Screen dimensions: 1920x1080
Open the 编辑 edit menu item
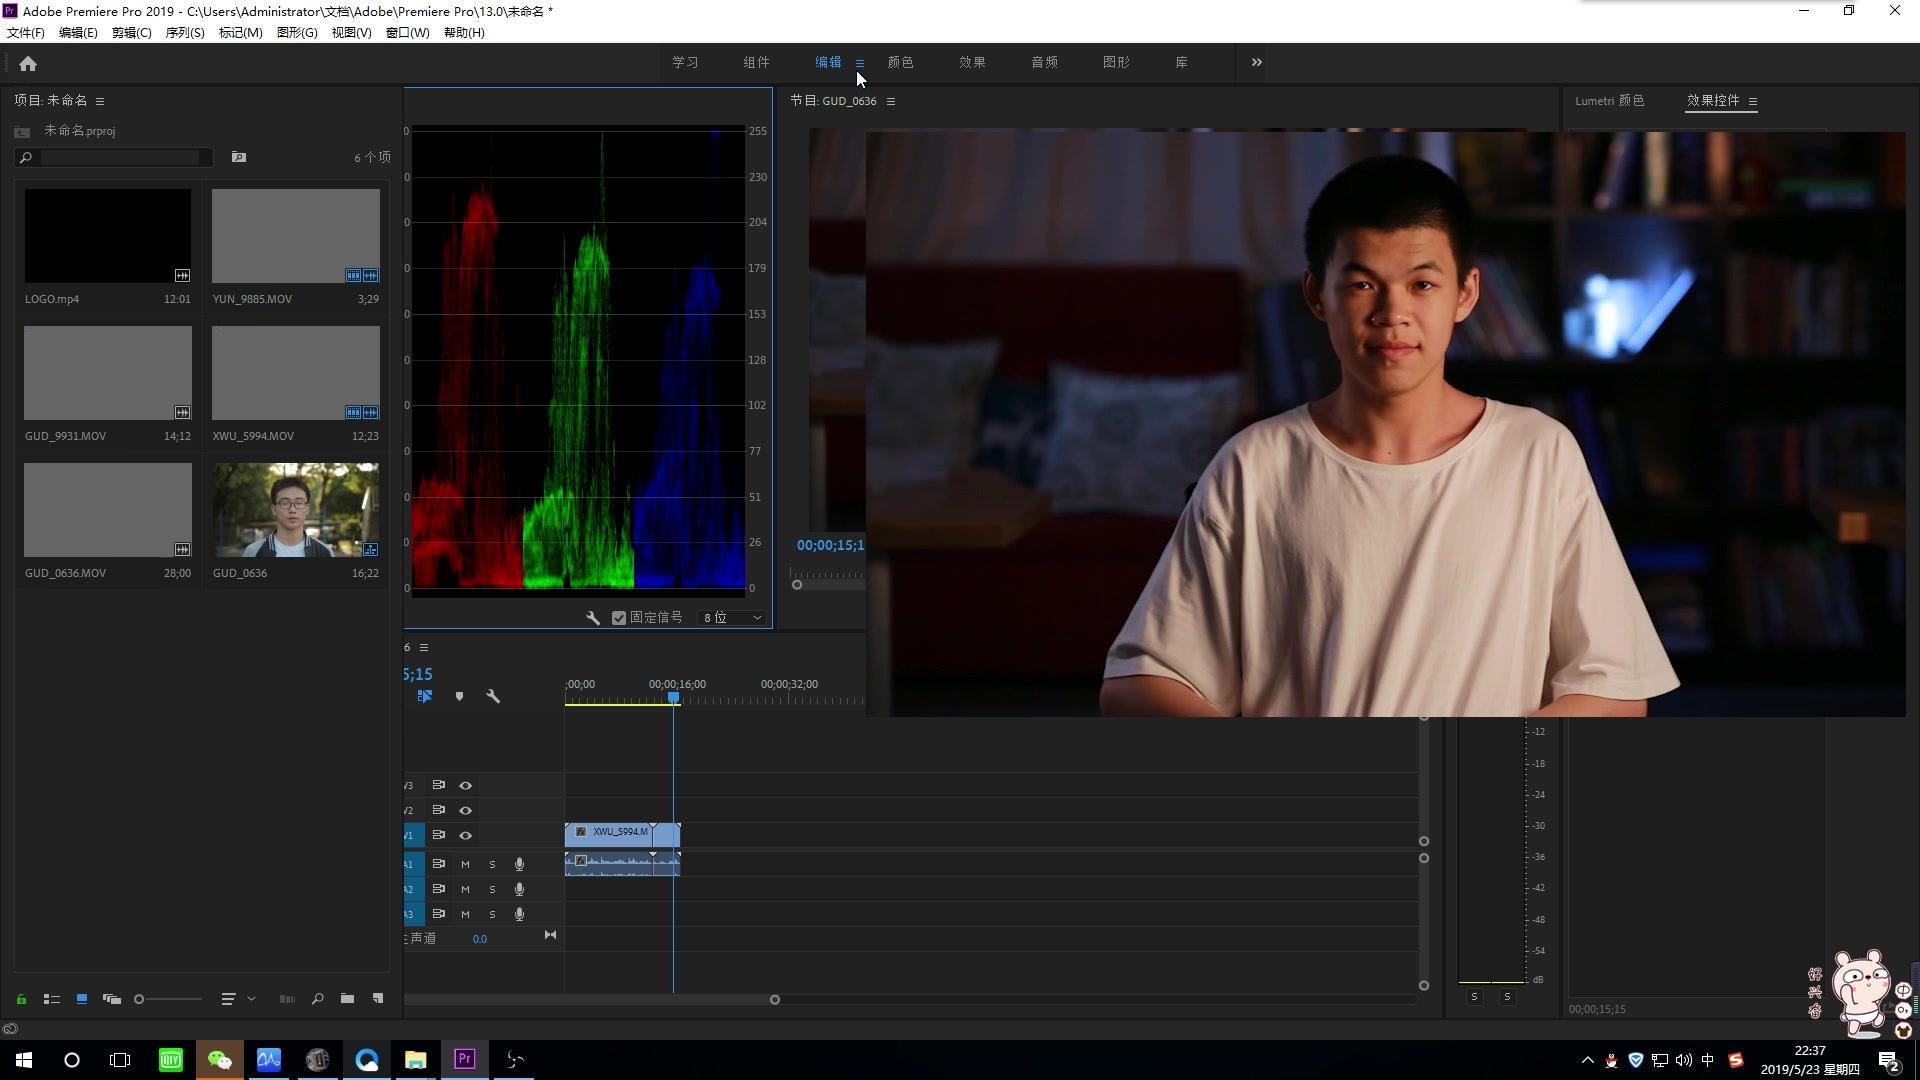(76, 32)
